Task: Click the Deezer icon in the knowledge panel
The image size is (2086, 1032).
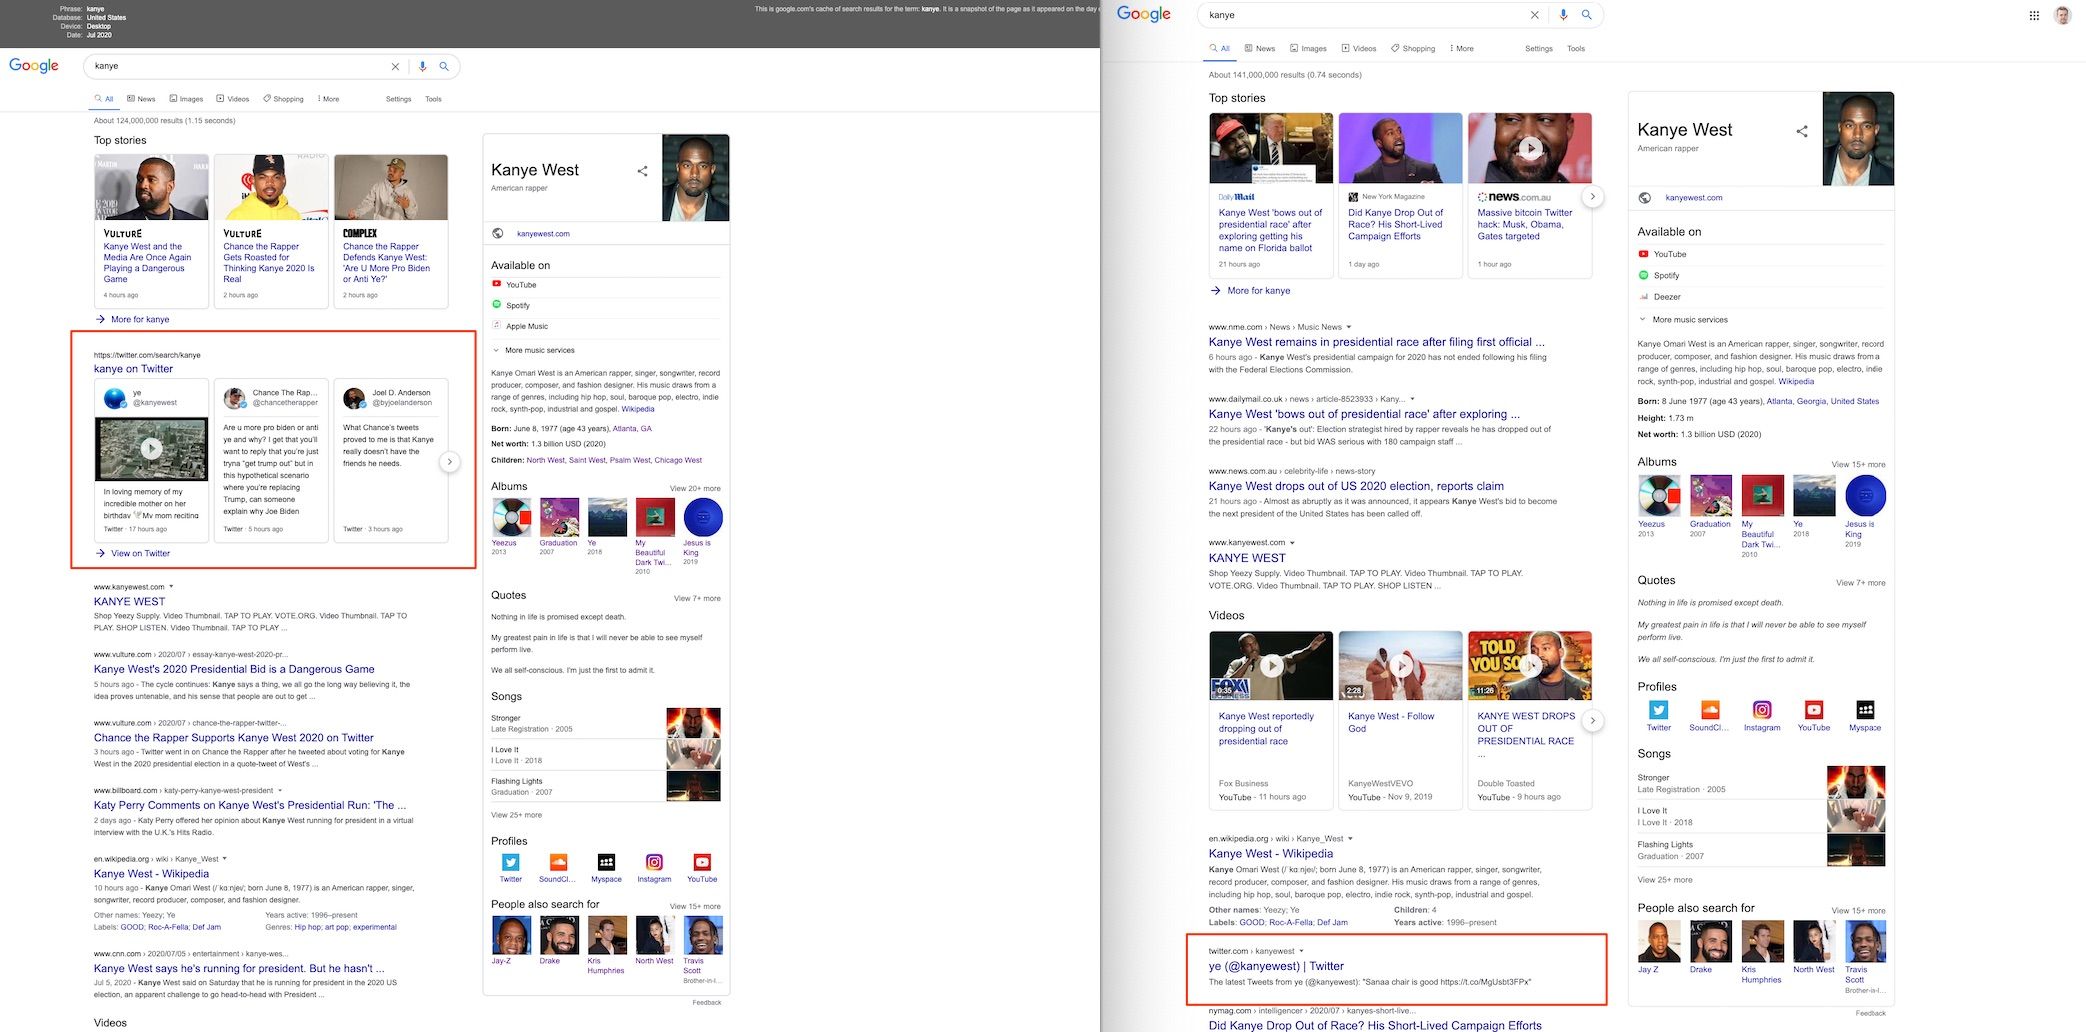Action: coord(1644,296)
